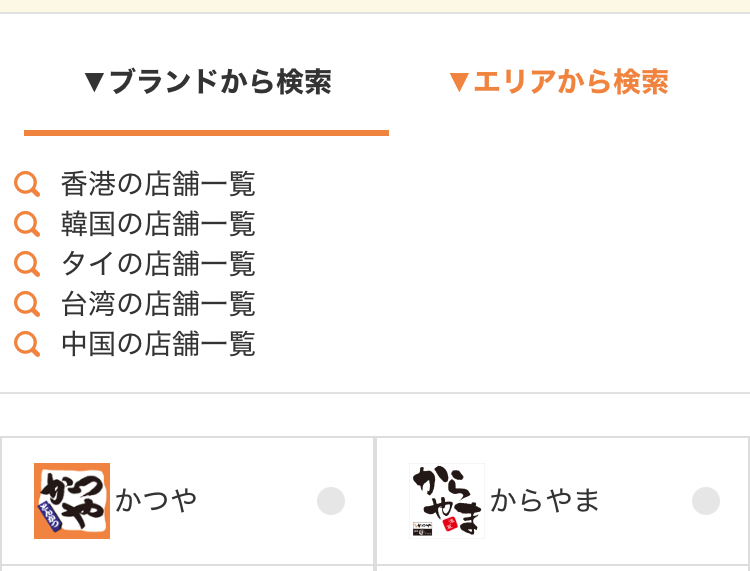
Task: Open タイの店舗一覧 link
Action: pos(158,264)
